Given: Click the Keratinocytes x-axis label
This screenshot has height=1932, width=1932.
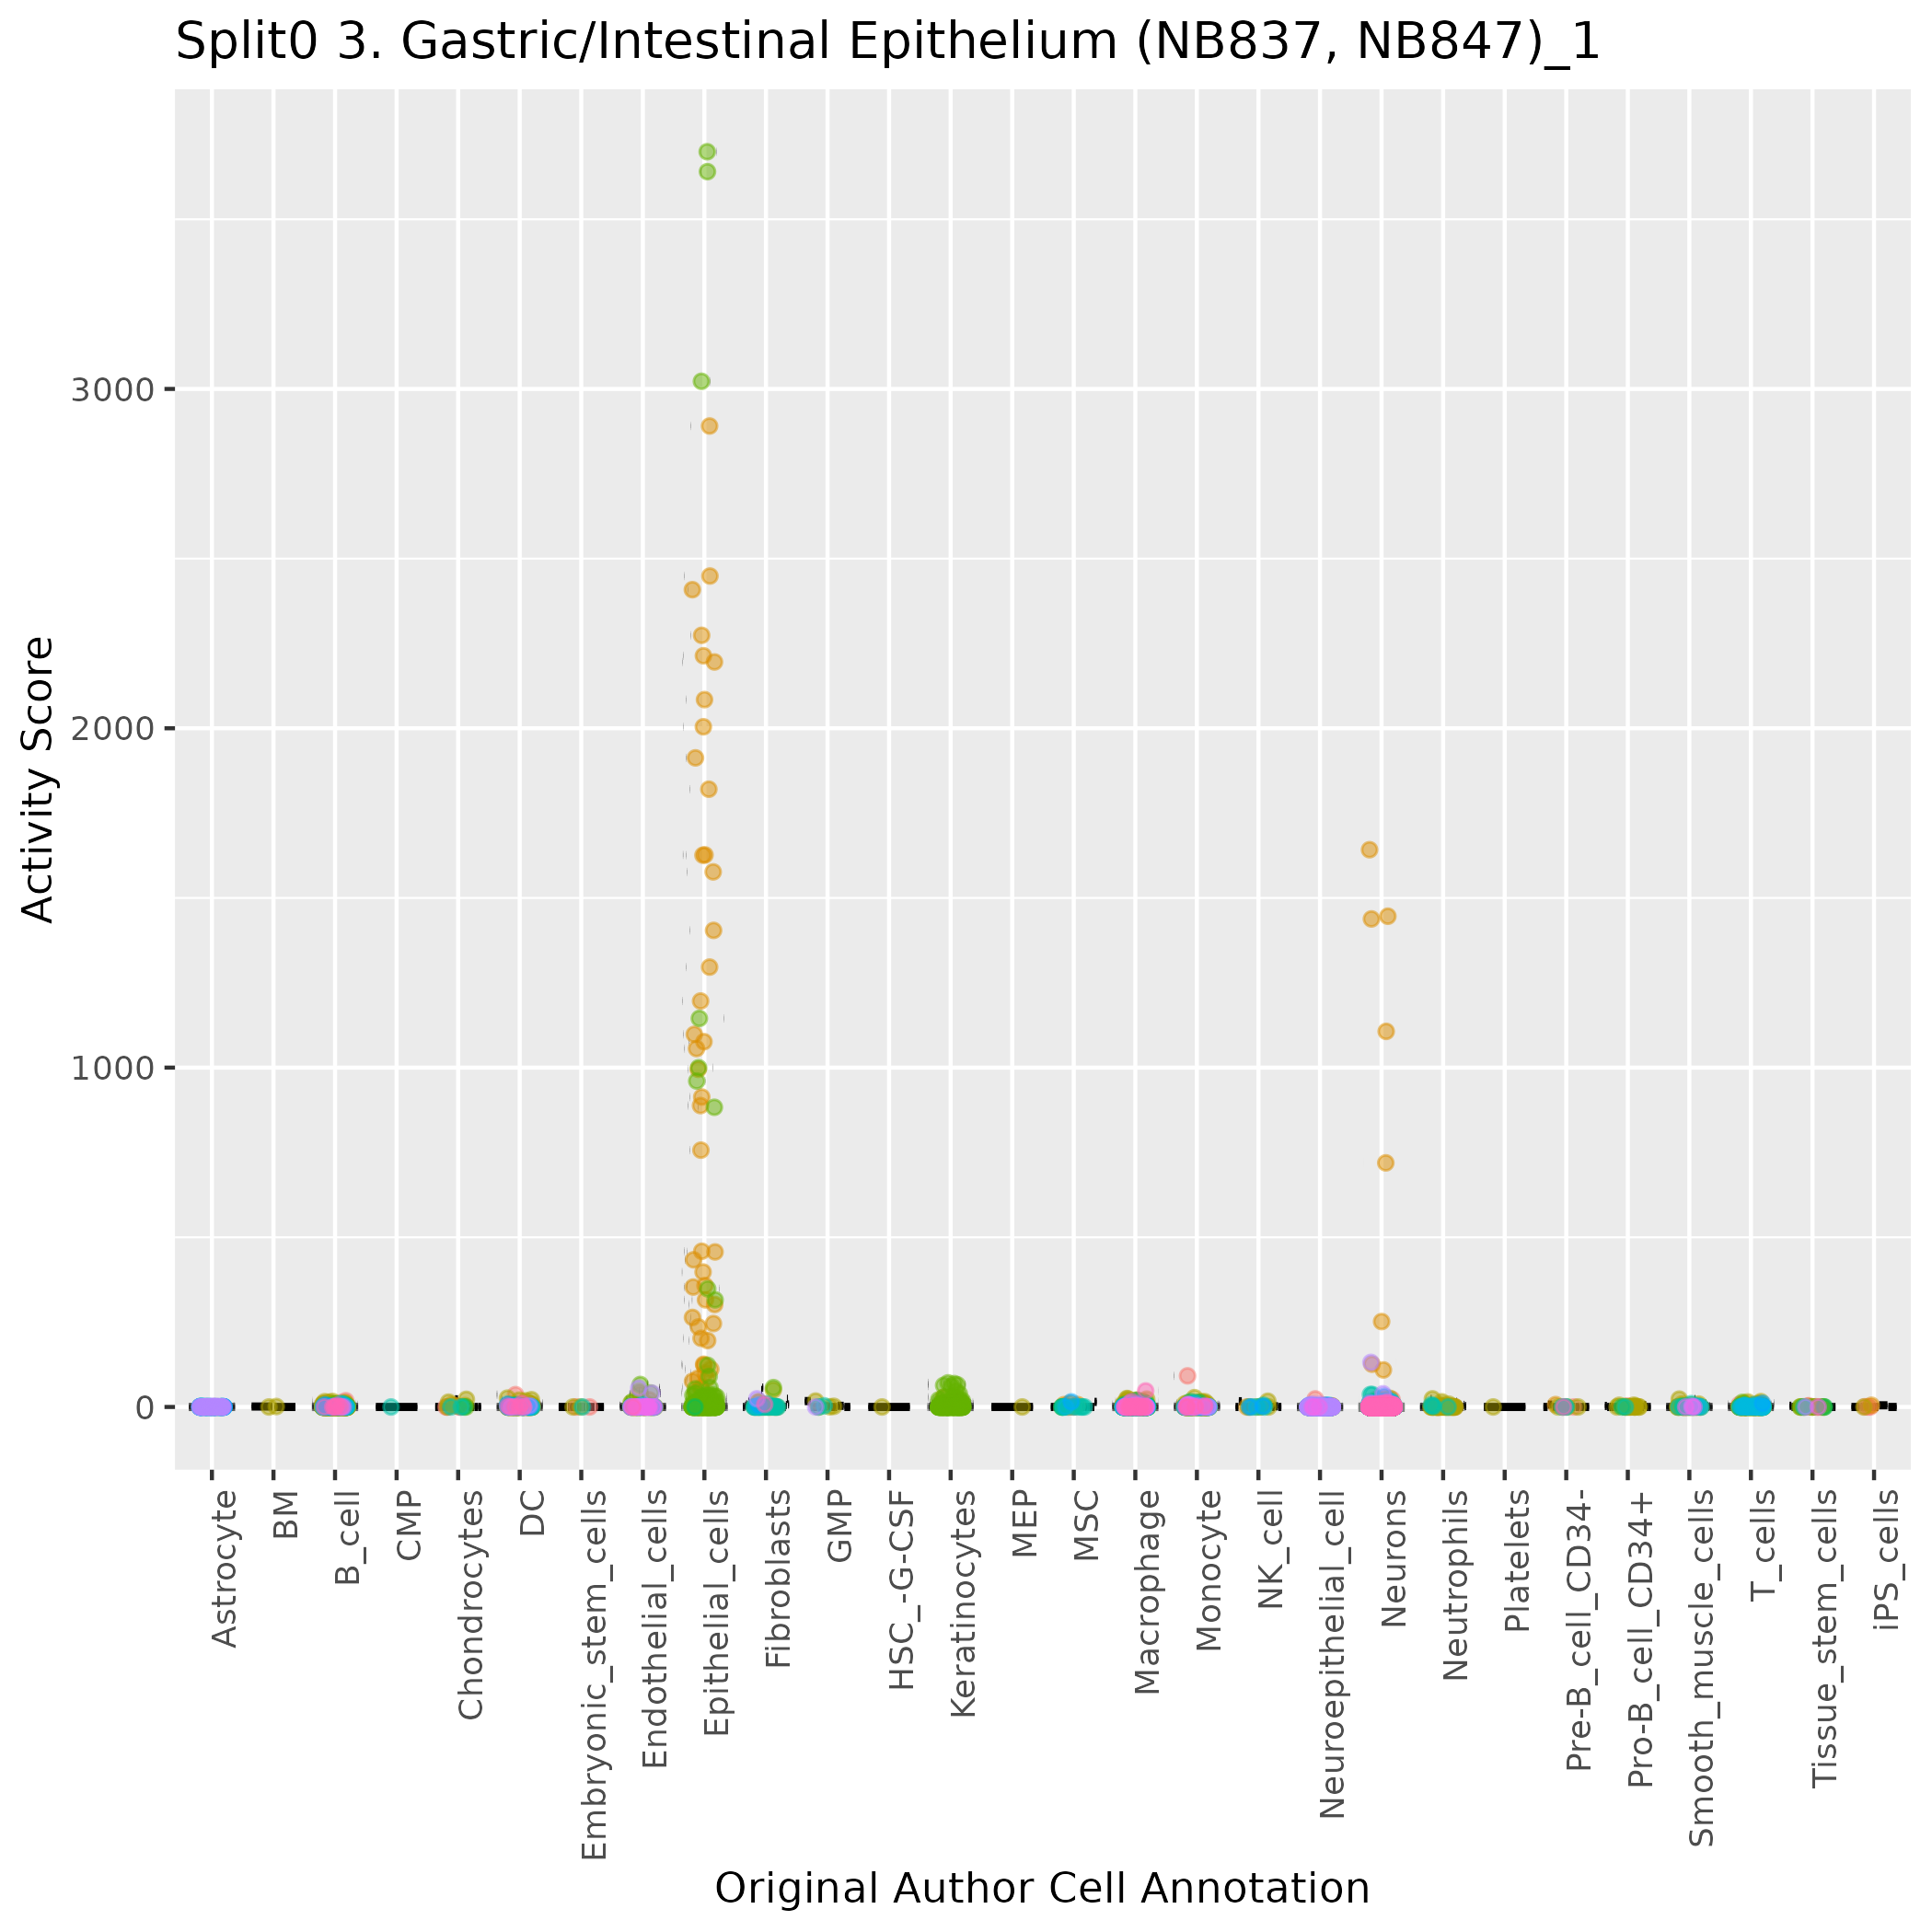Looking at the screenshot, I should 963,1604.
